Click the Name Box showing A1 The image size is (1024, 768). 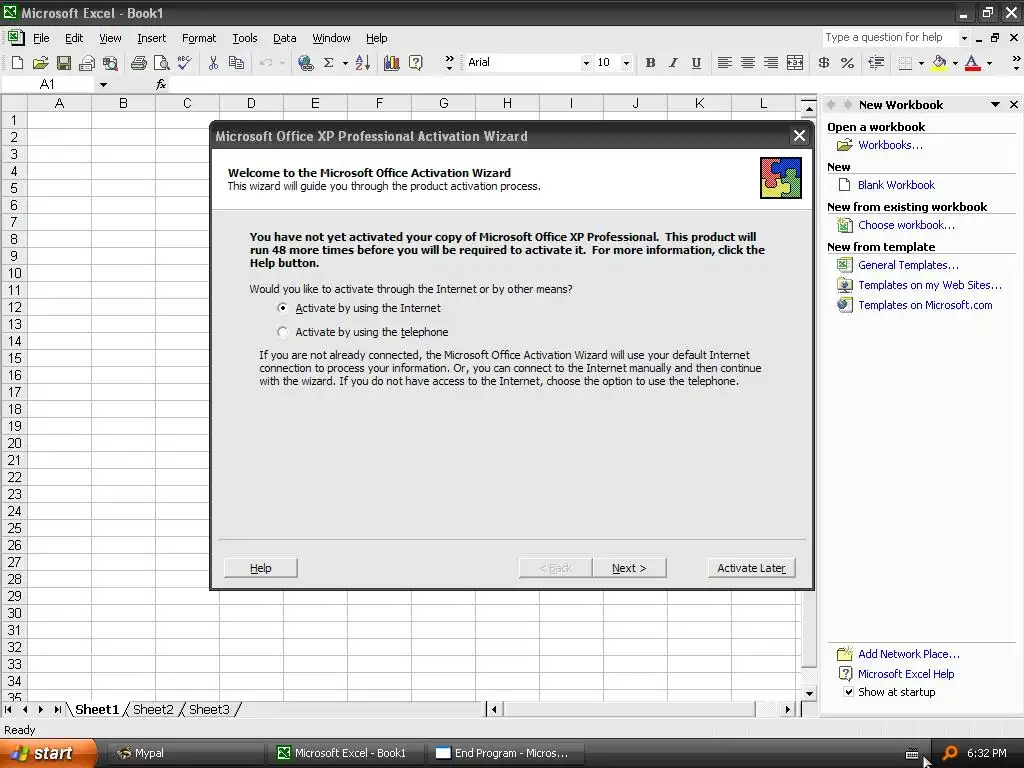pyautogui.click(x=48, y=84)
